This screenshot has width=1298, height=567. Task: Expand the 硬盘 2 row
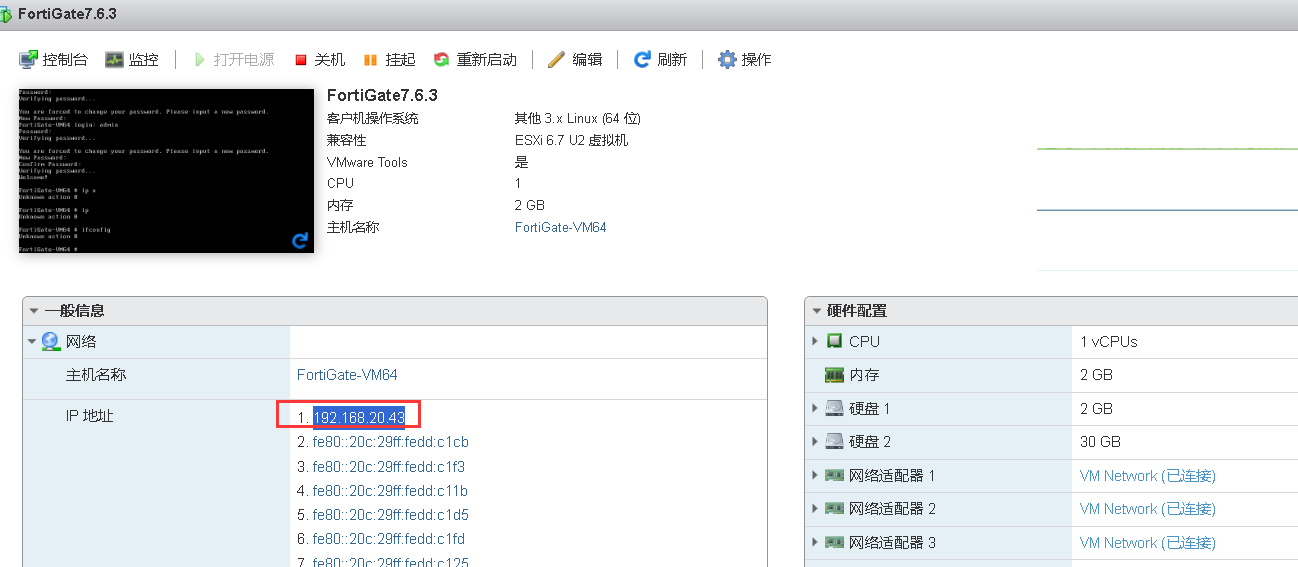coord(815,442)
